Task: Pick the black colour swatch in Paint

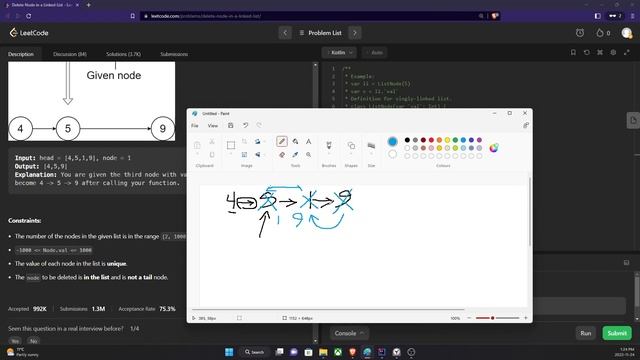Action: (x=407, y=140)
